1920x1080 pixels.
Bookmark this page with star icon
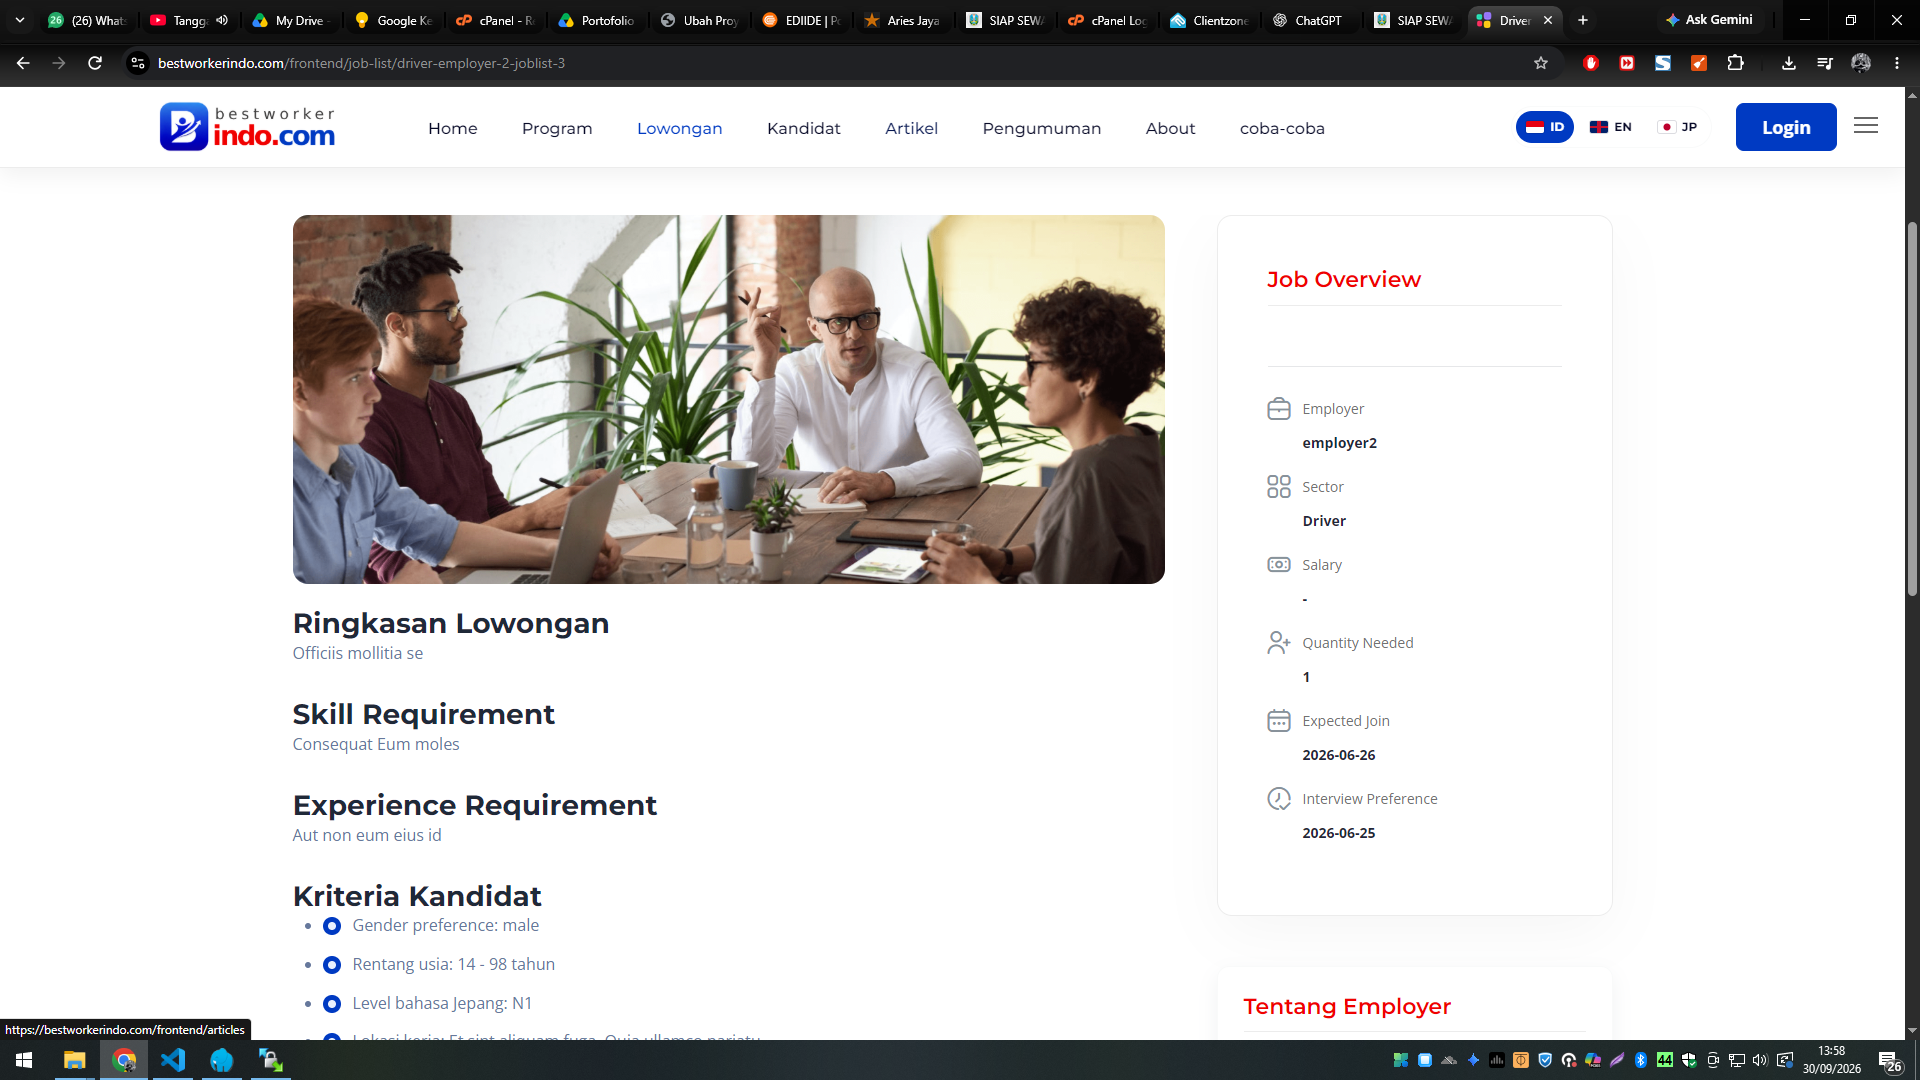tap(1541, 63)
